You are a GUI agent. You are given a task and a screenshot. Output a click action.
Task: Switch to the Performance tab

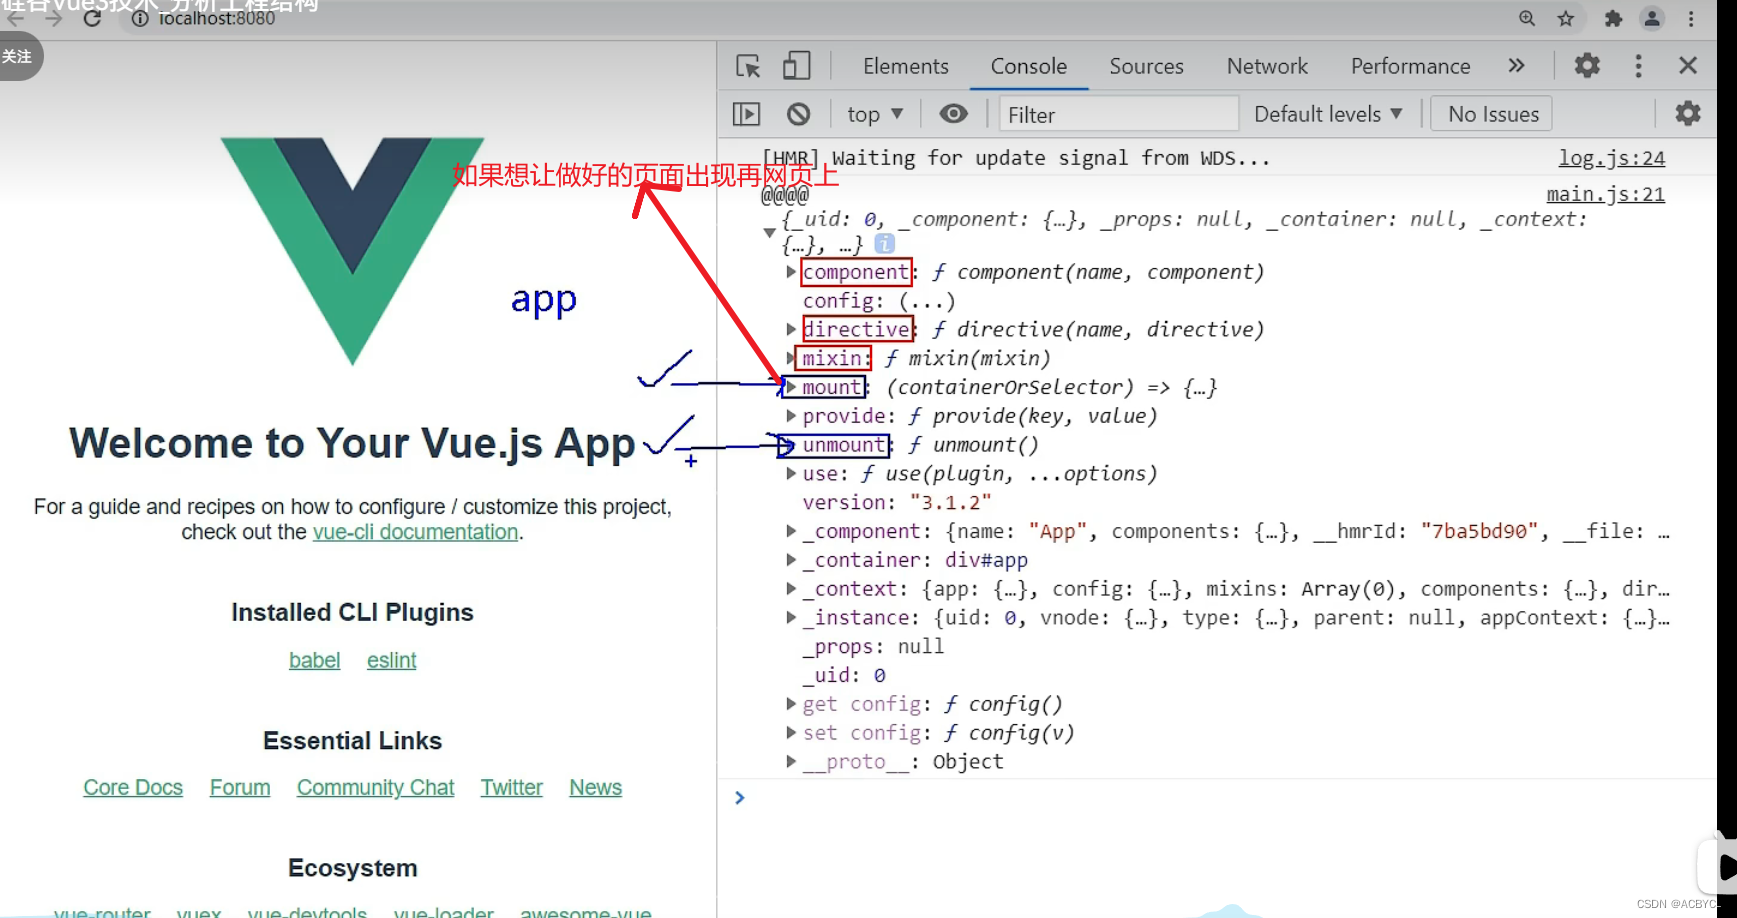1410,66
